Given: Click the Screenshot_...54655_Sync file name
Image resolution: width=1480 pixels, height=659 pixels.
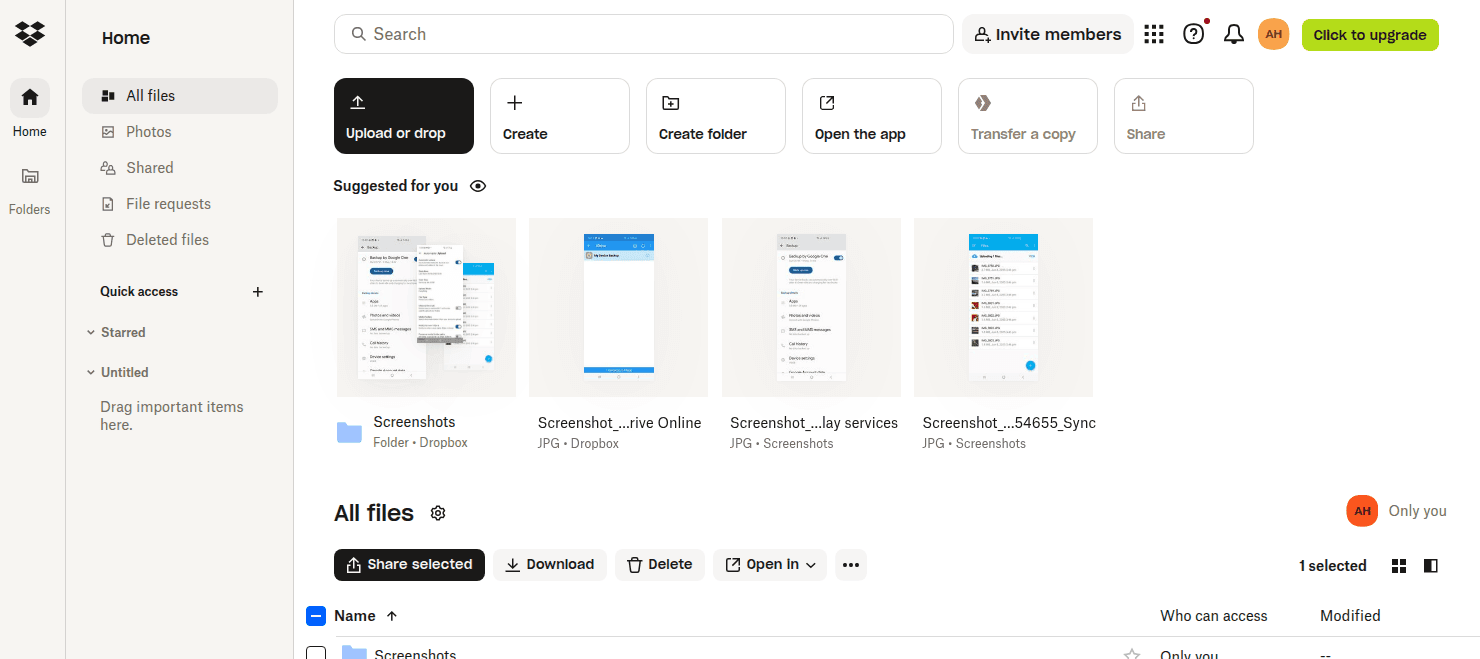Looking at the screenshot, I should tap(1009, 423).
